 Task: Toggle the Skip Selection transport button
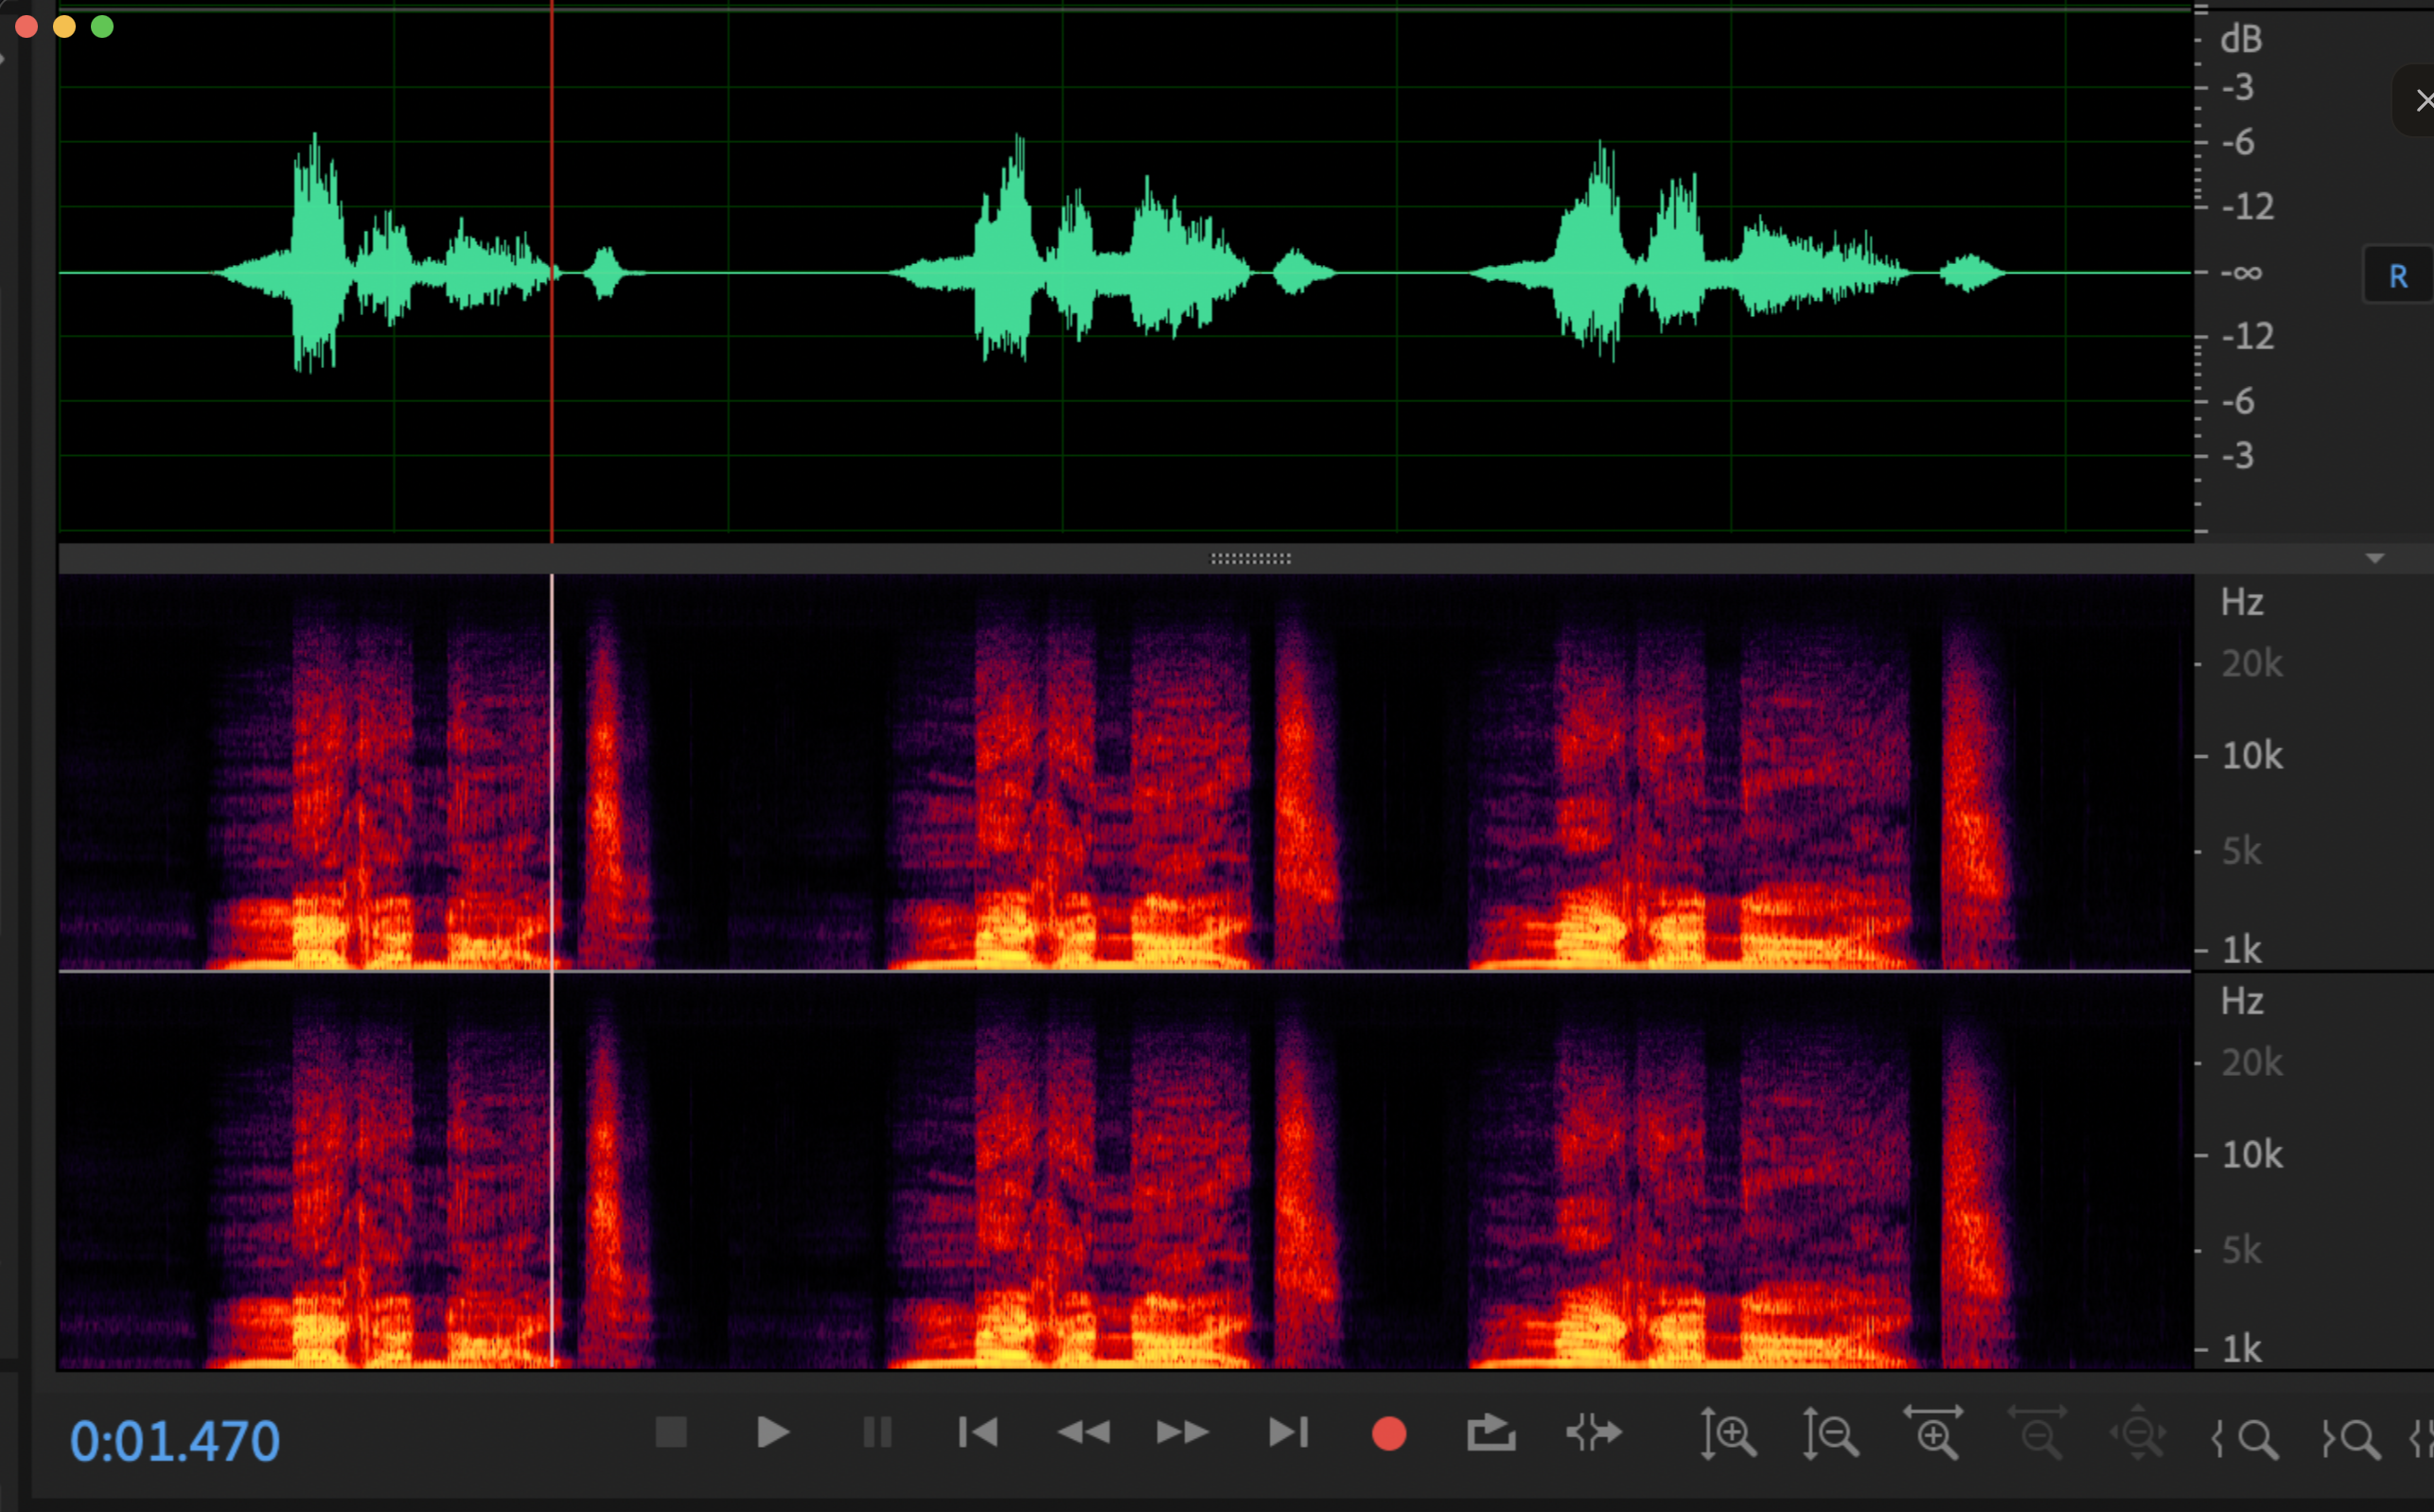point(1594,1432)
